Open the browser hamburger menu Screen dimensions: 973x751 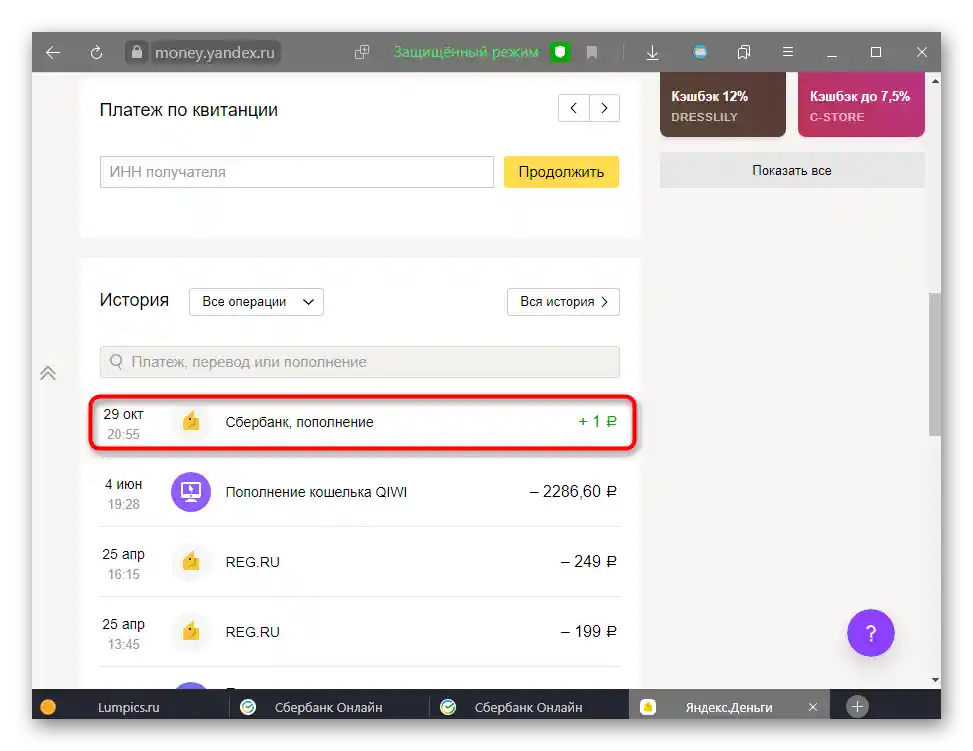pyautogui.click(x=788, y=52)
